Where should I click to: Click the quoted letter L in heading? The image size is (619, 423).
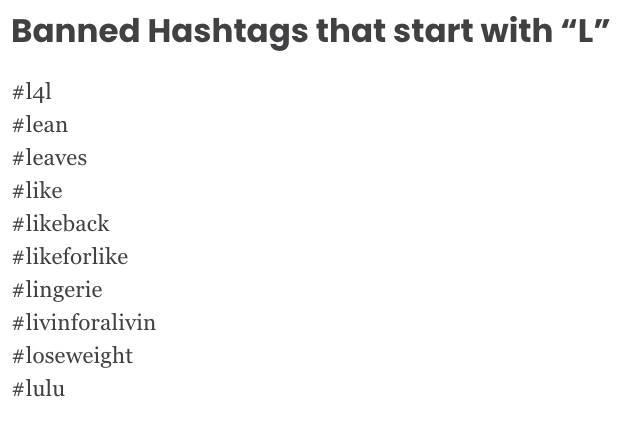586,31
